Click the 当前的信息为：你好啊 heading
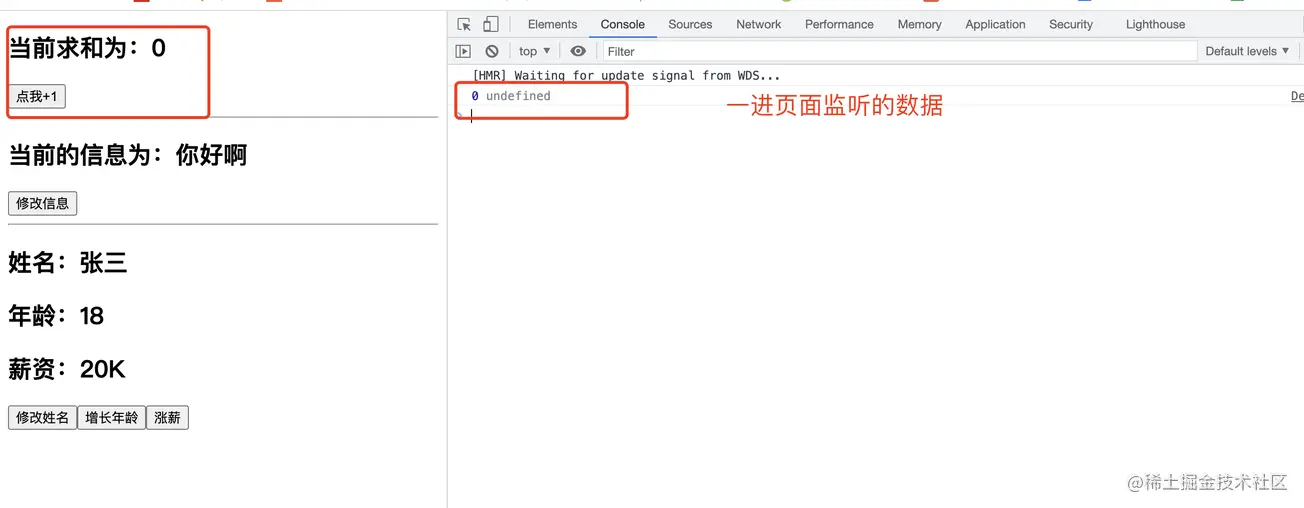Image resolution: width=1304 pixels, height=508 pixels. coord(128,155)
